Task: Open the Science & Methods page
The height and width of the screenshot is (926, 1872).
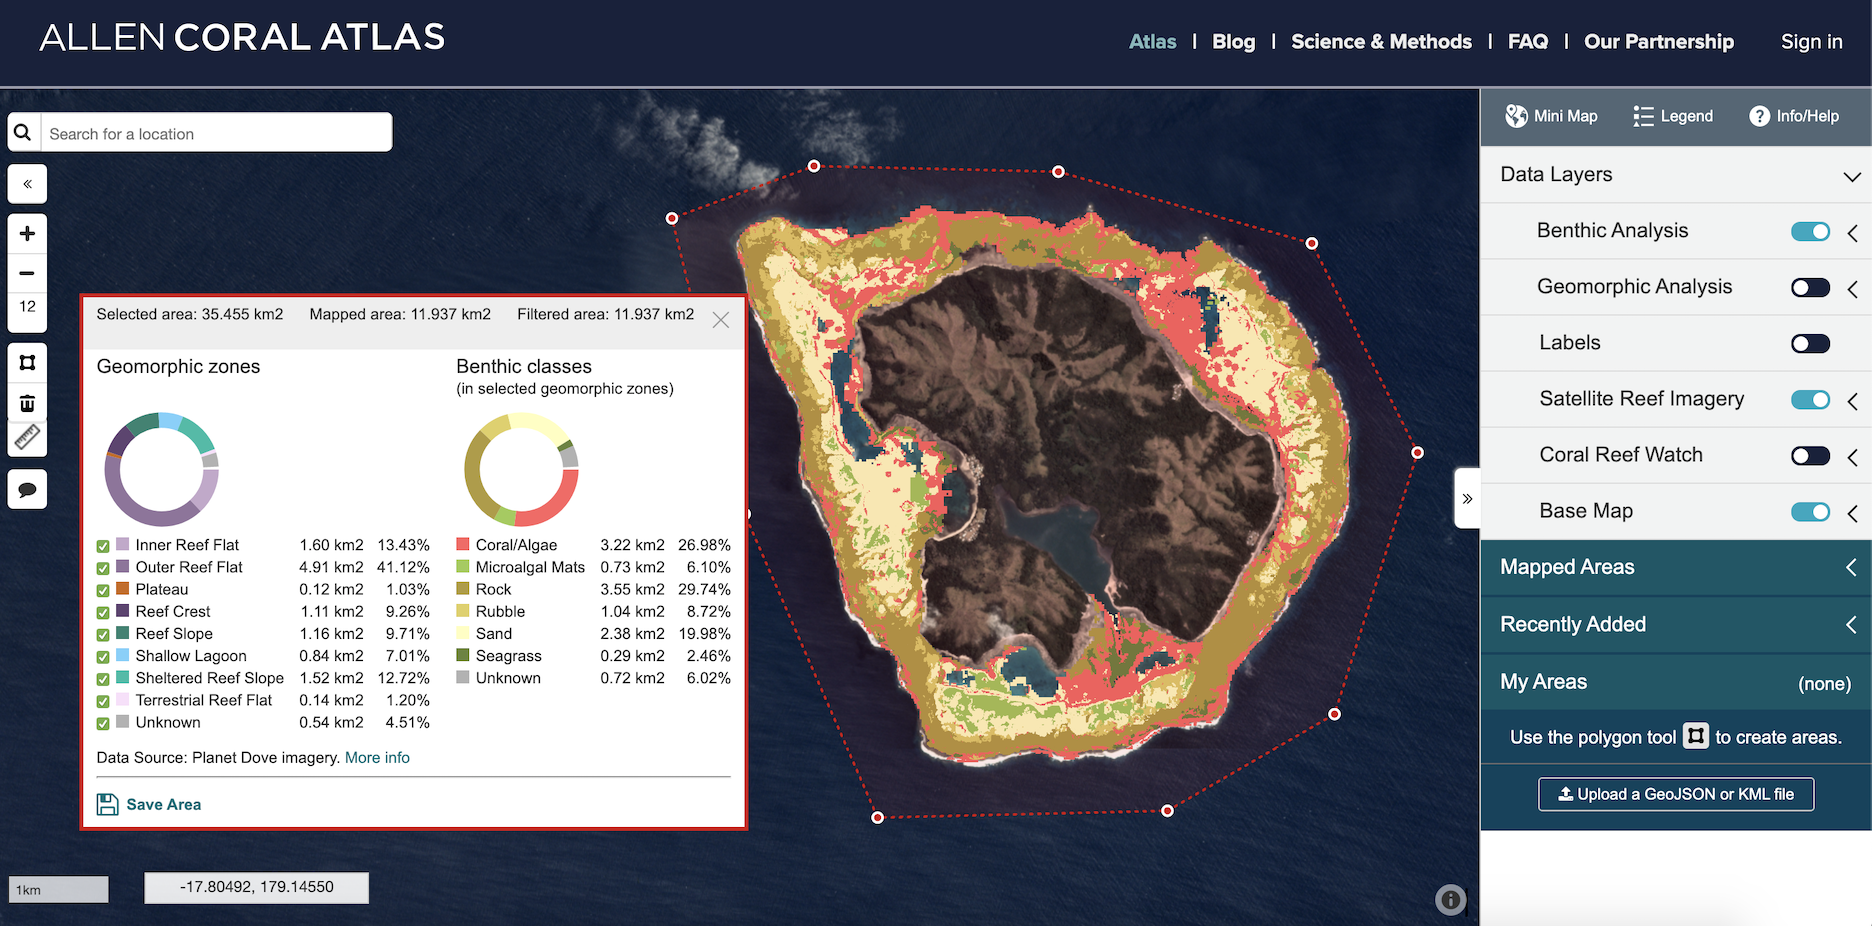Action: 1381,41
